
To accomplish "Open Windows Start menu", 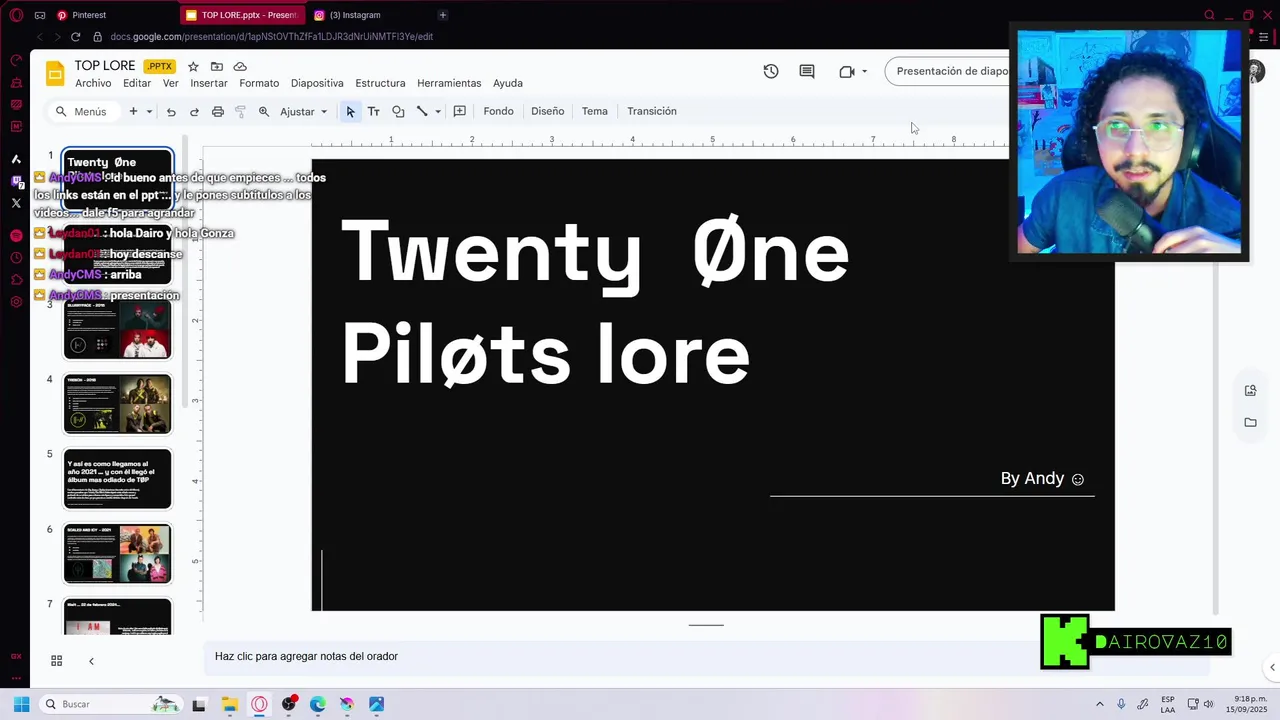I will pos(21,704).
